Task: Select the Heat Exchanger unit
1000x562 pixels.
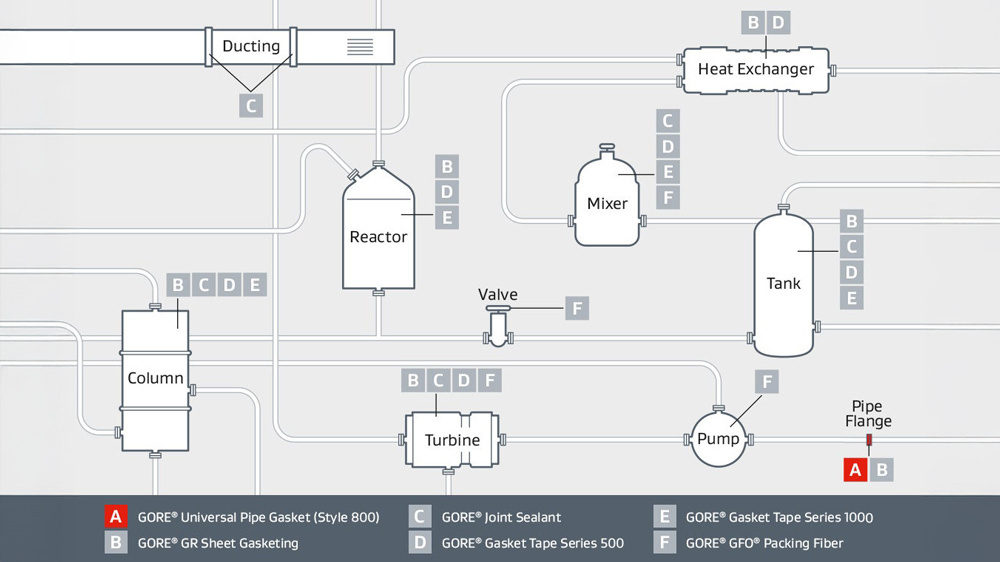Action: pos(755,69)
